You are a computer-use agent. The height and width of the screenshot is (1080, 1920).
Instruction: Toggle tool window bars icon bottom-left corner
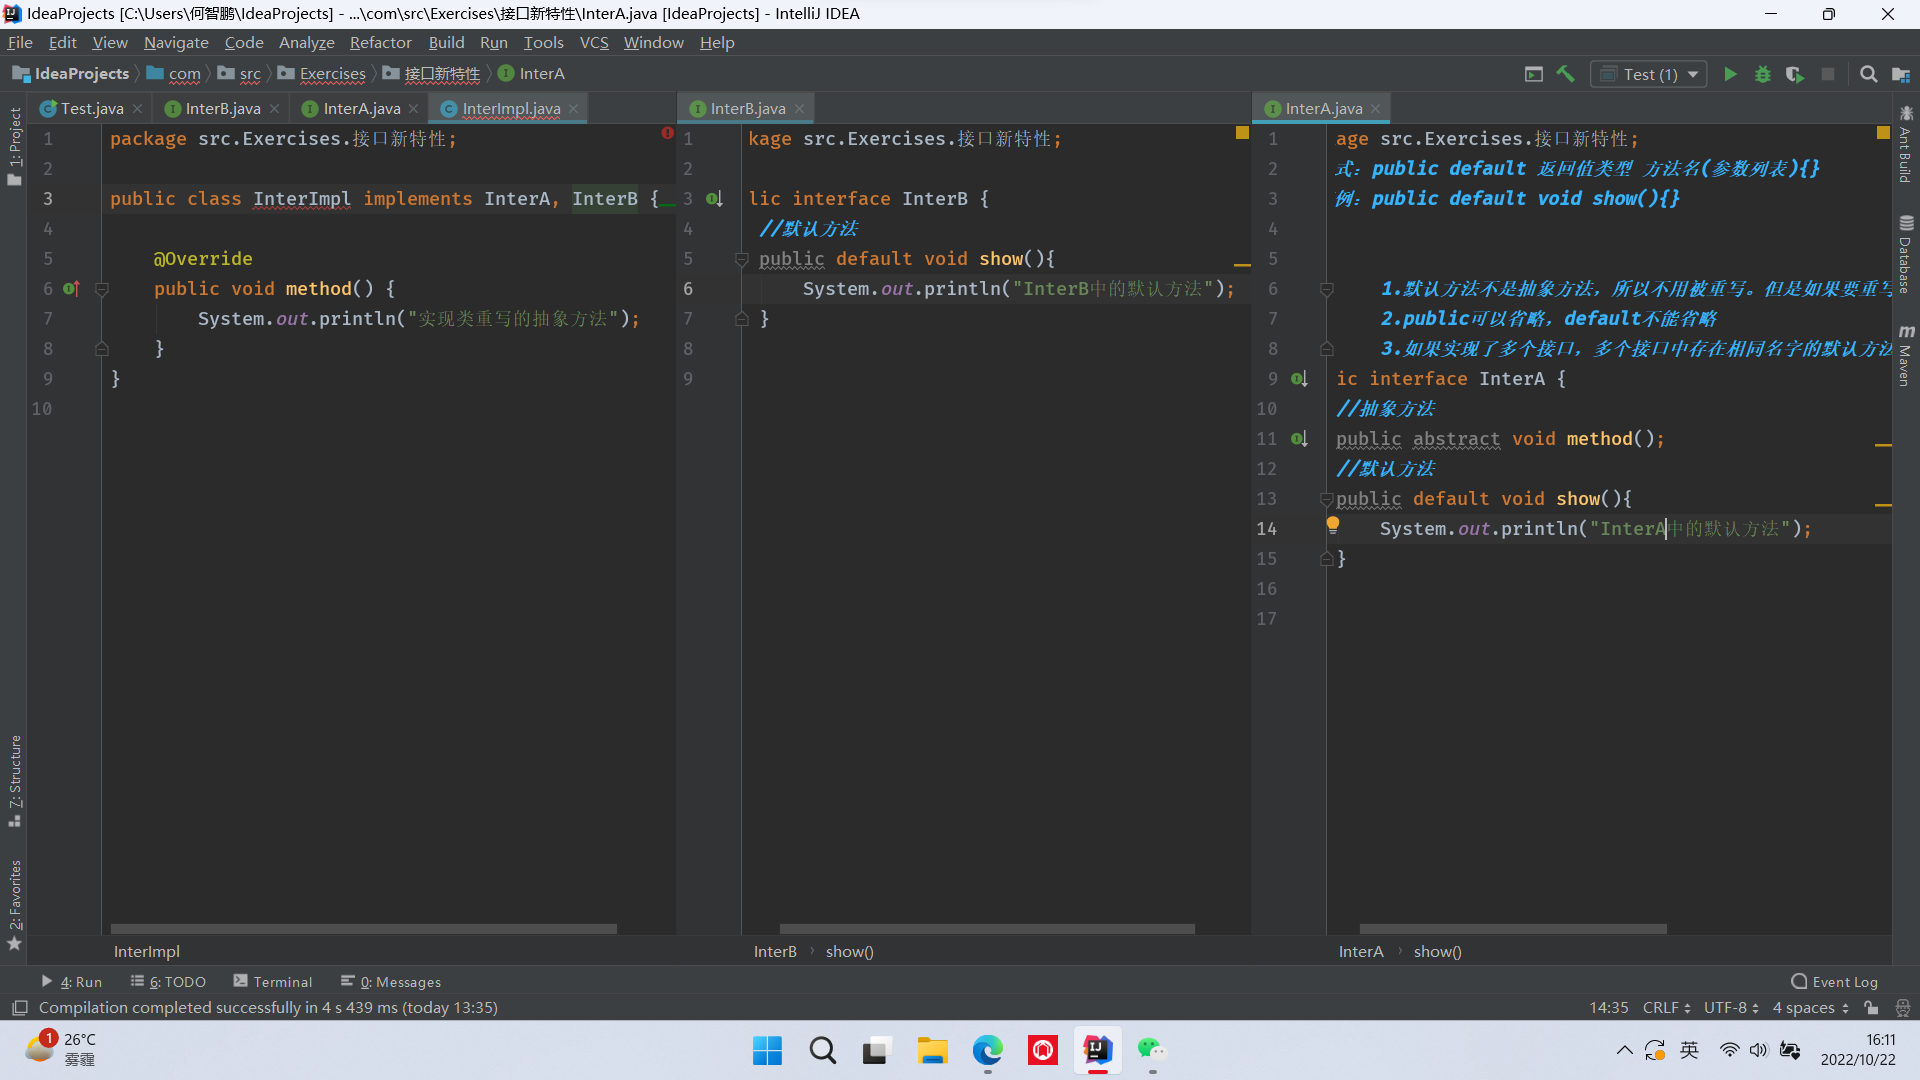(19, 1008)
